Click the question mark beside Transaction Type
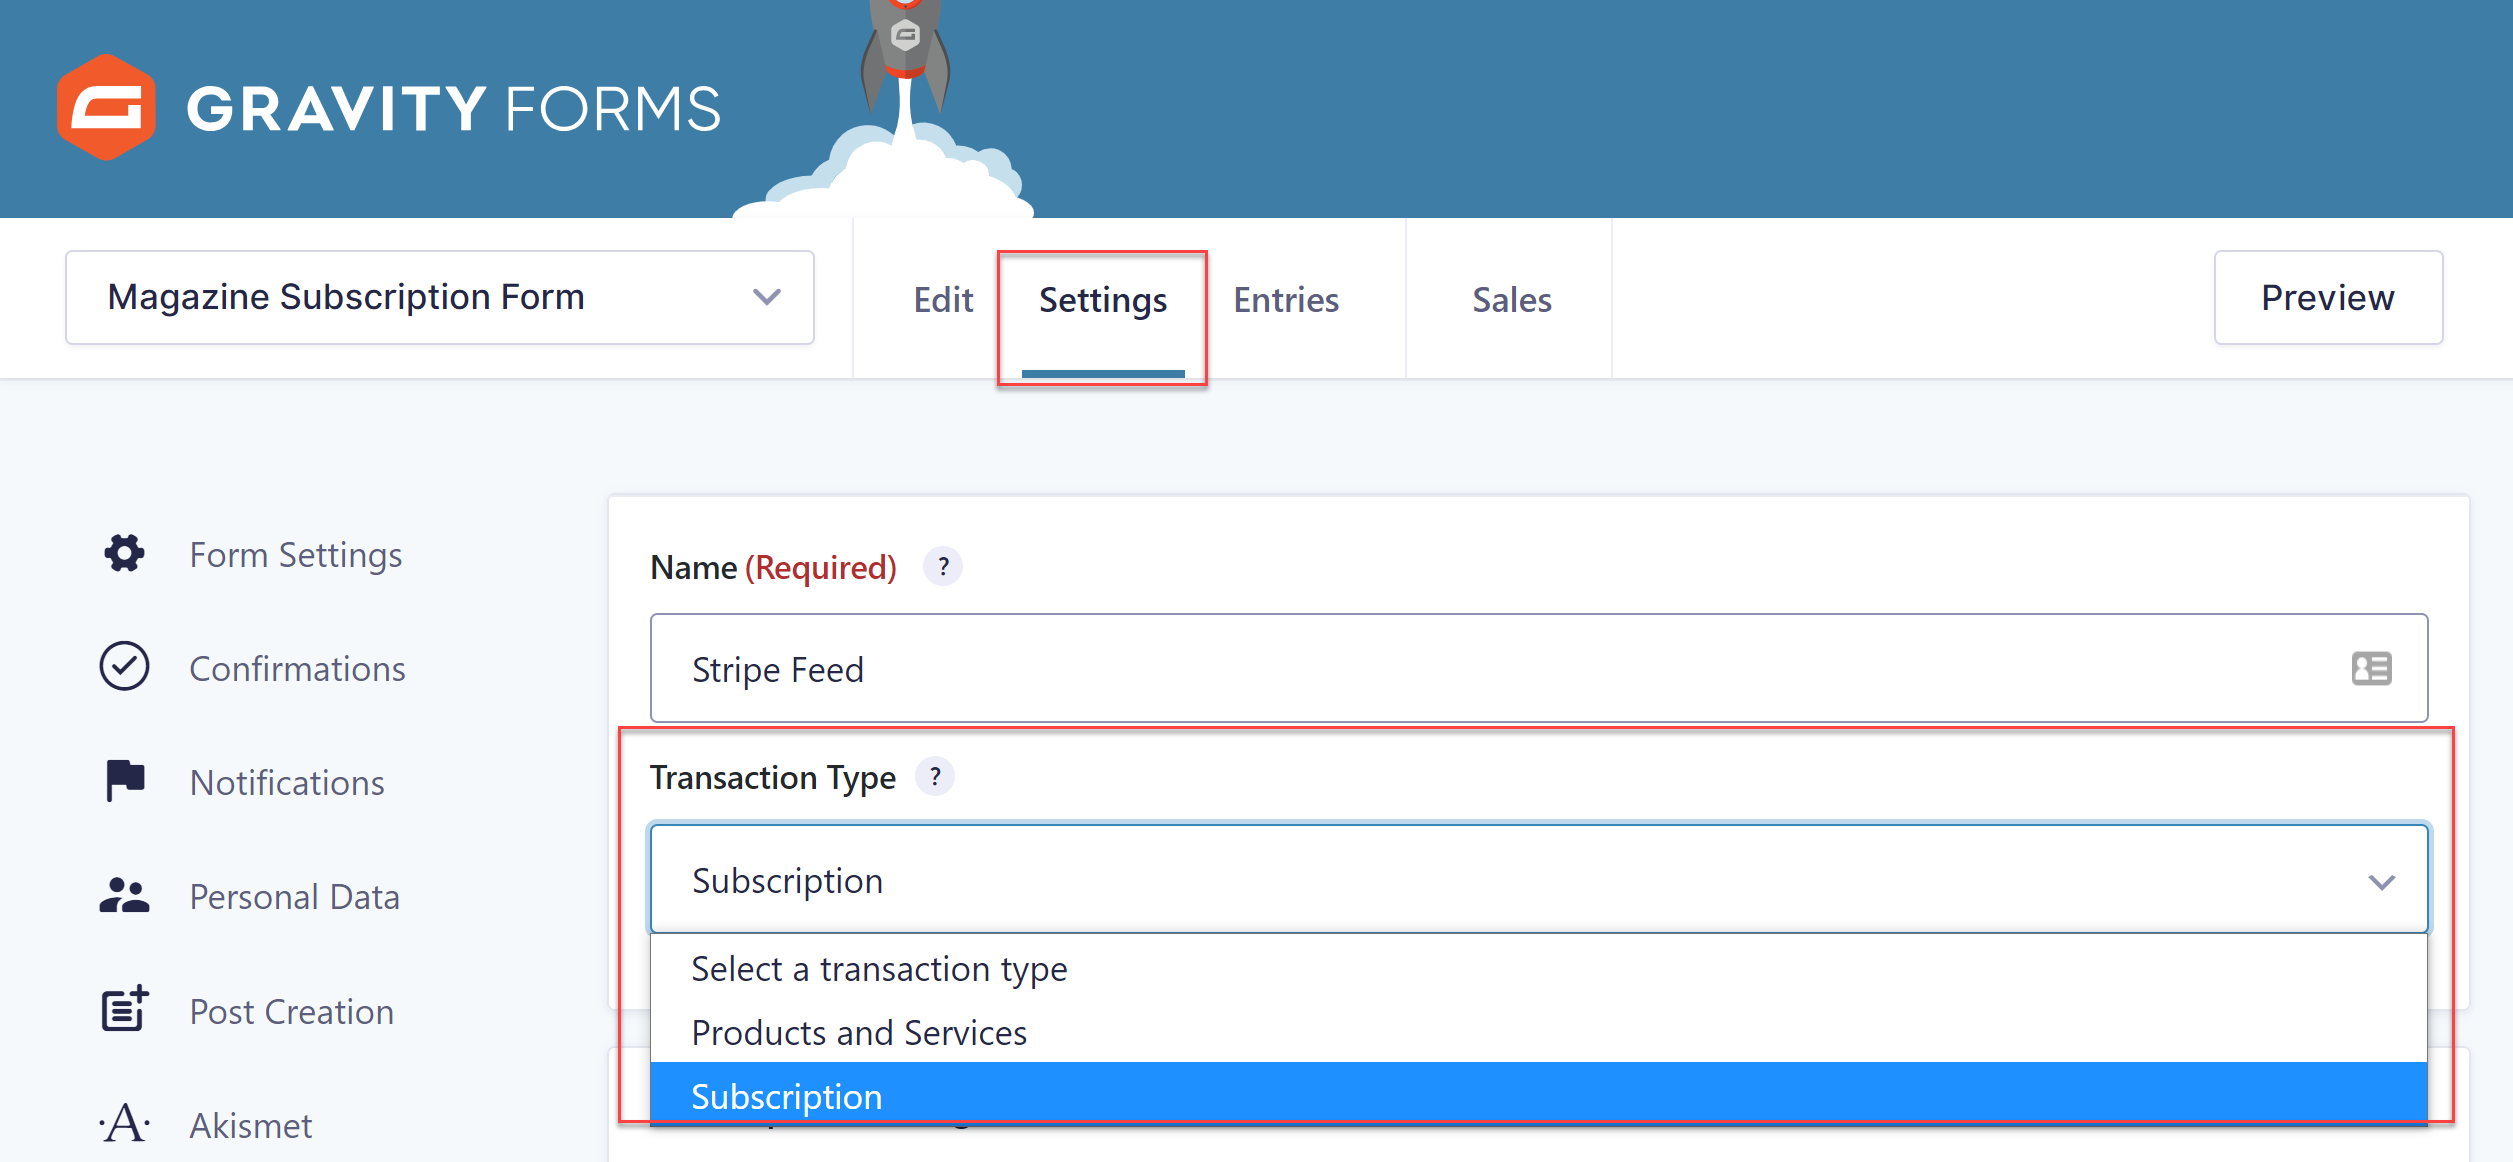 (935, 776)
